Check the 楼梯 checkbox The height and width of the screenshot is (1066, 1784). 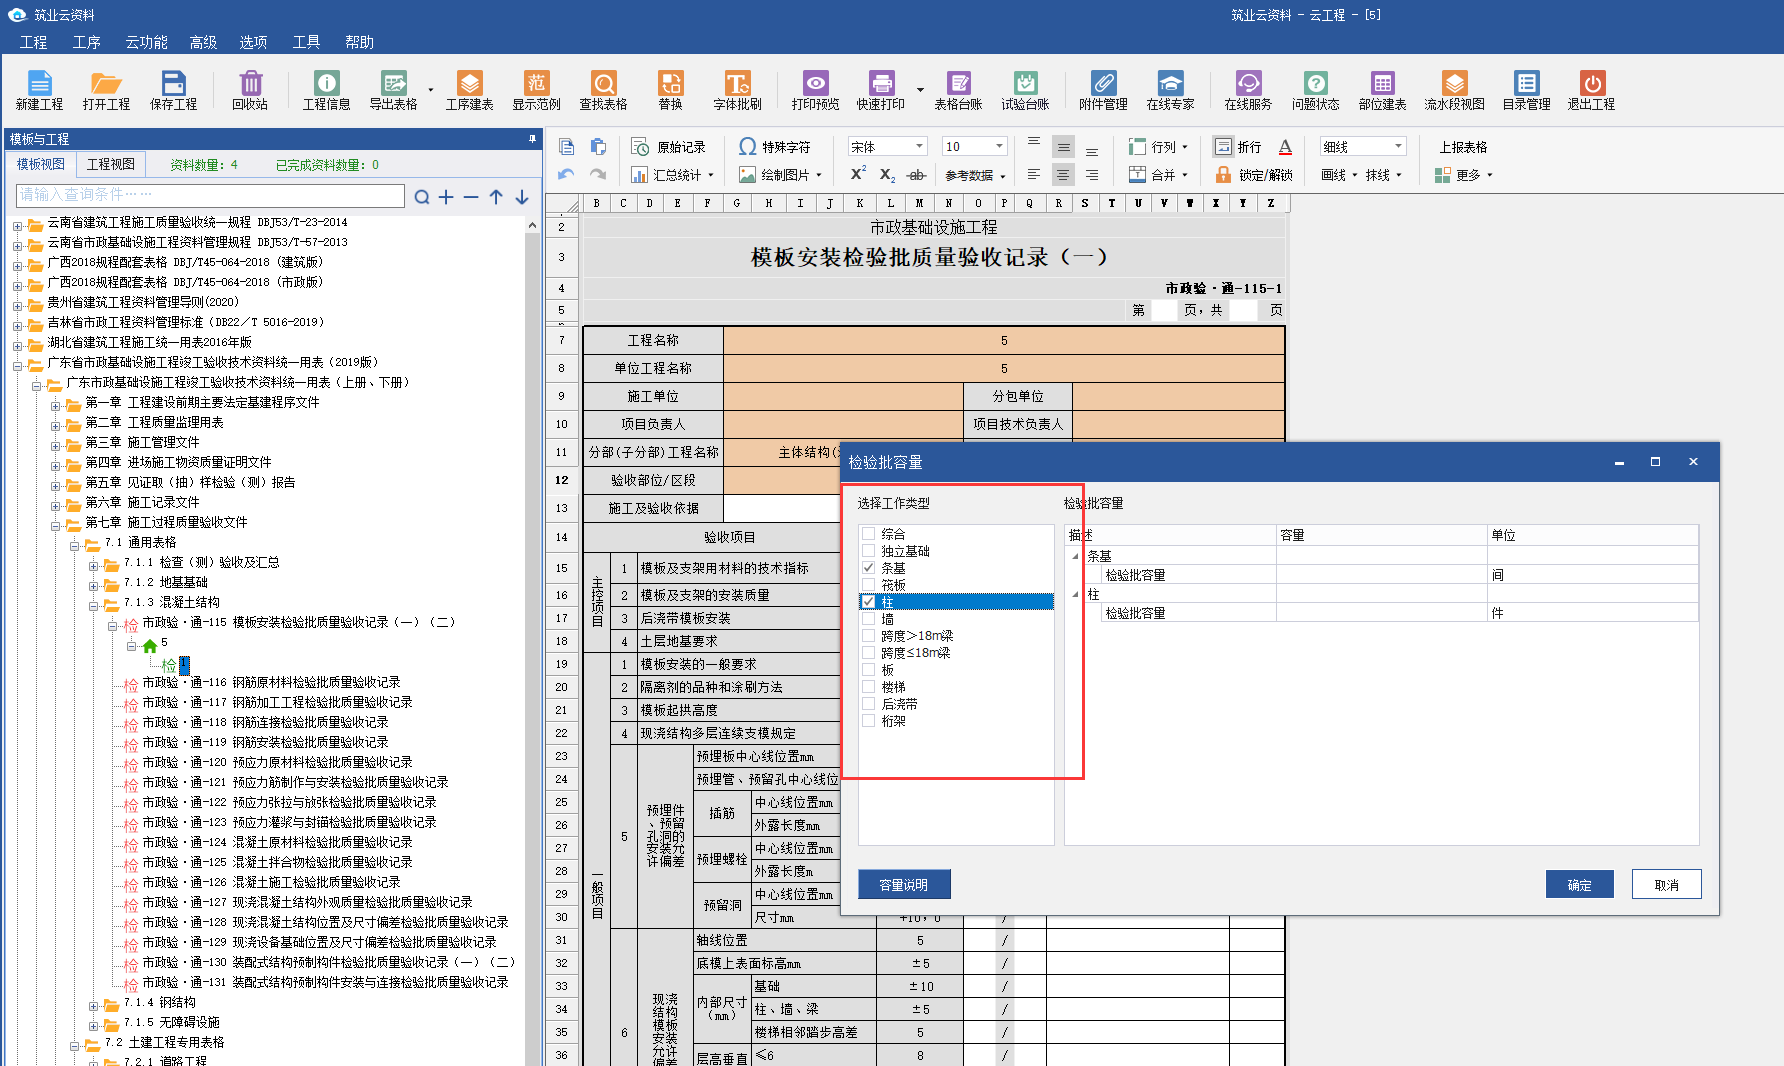(869, 687)
